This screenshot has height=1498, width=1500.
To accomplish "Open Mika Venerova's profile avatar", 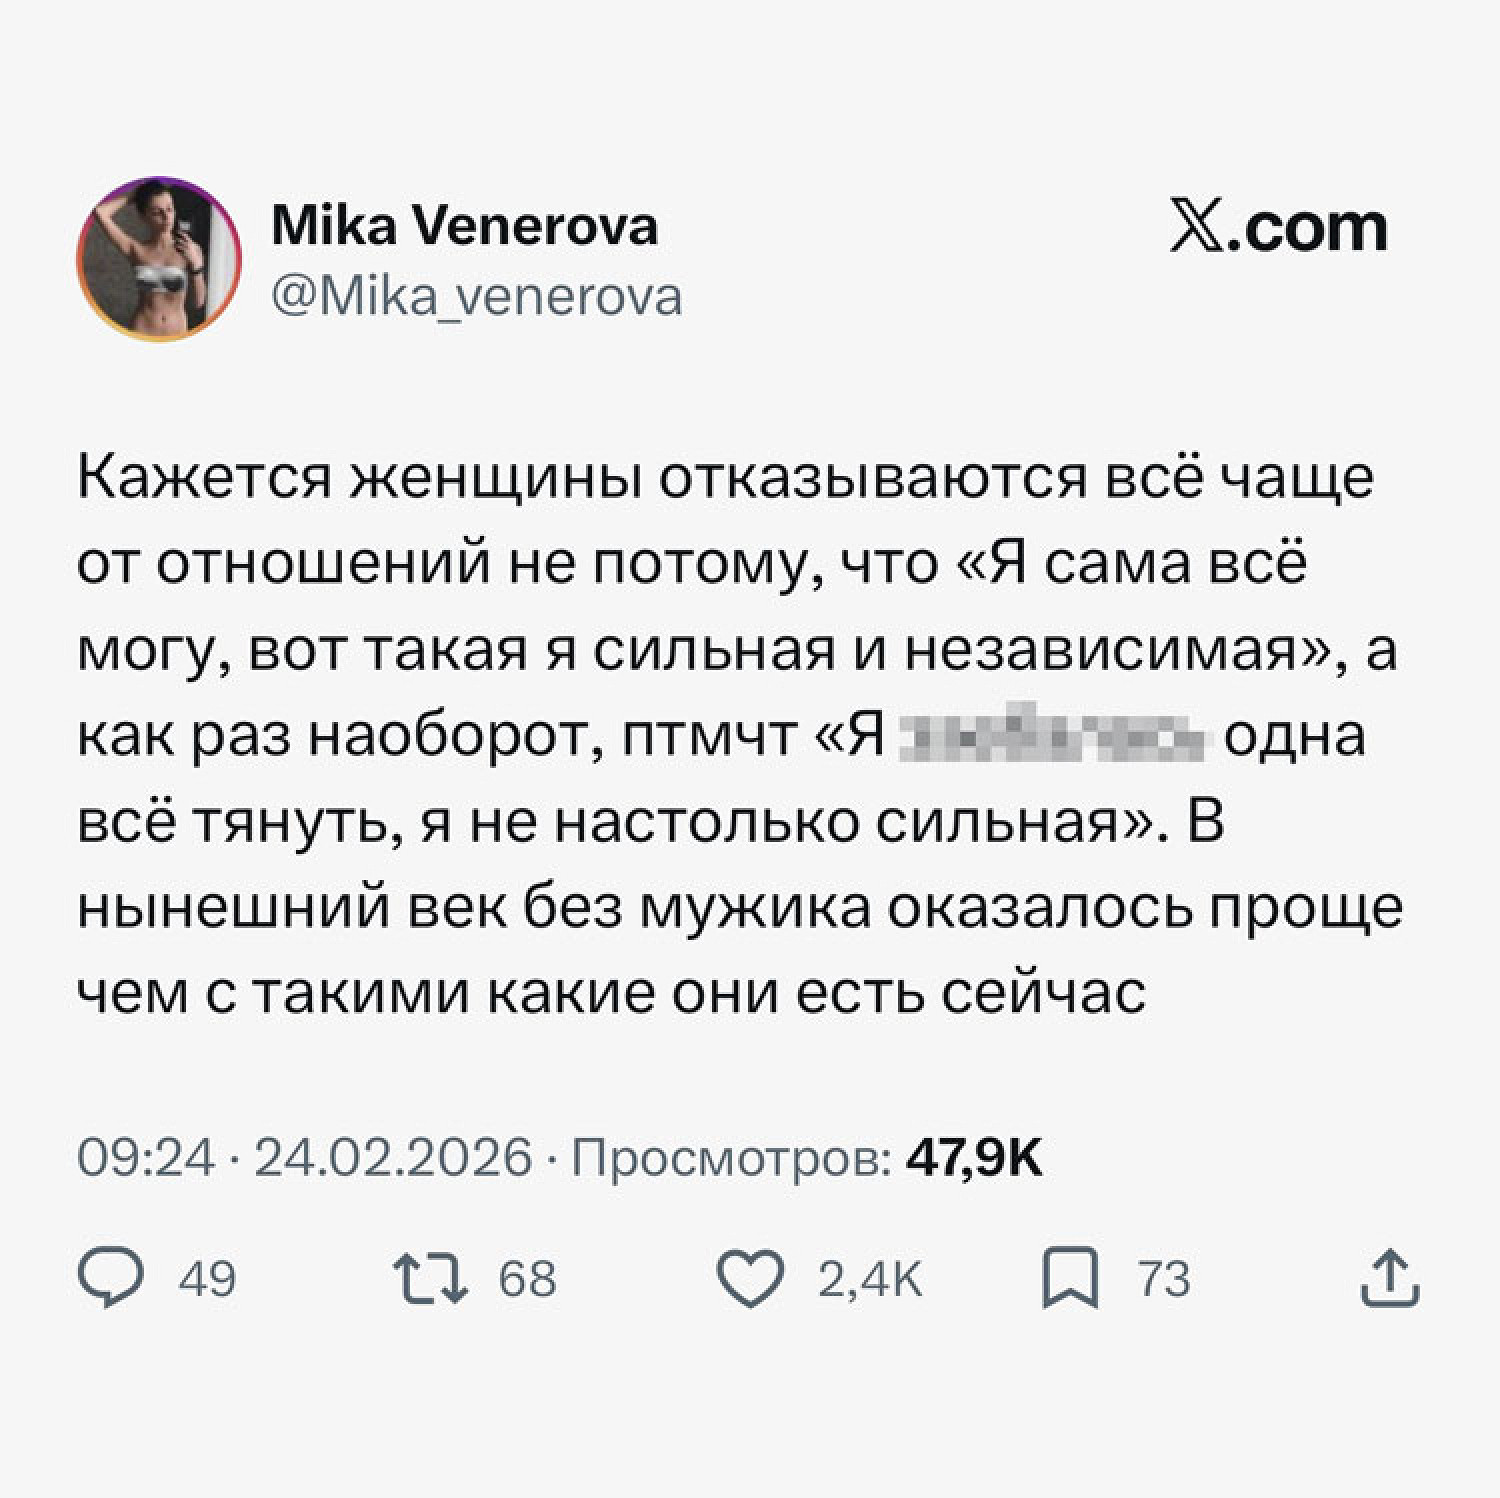I will pyautogui.click(x=159, y=260).
